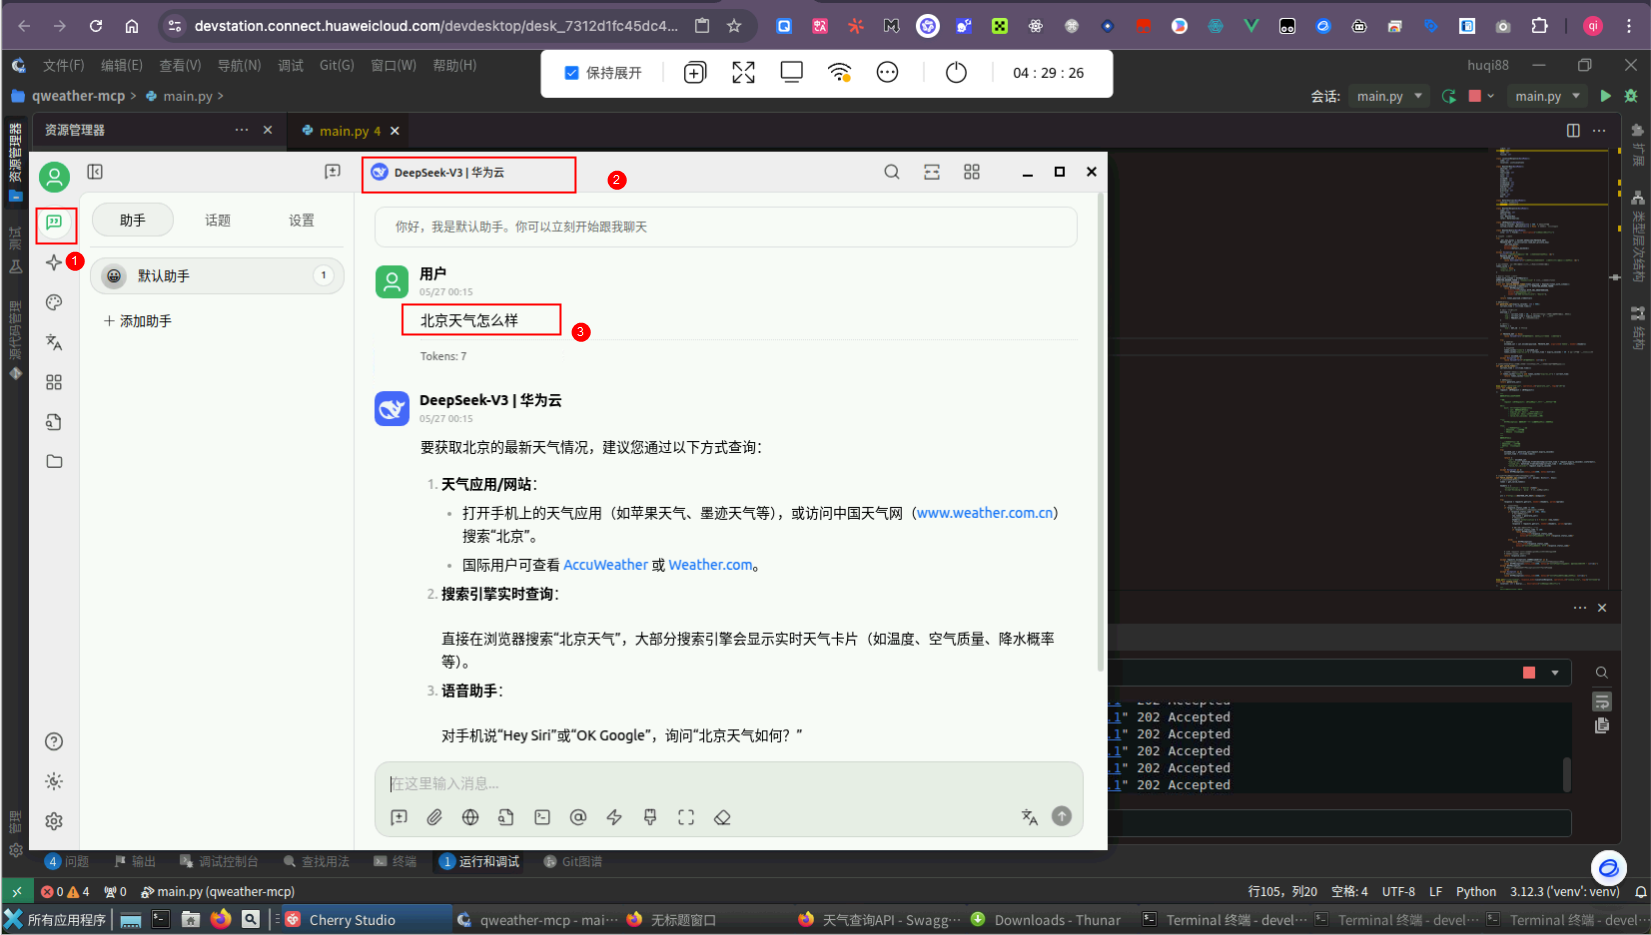Open the paintings palette icon in sidebar
This screenshot has height=935, width=1651.
pos(54,302)
